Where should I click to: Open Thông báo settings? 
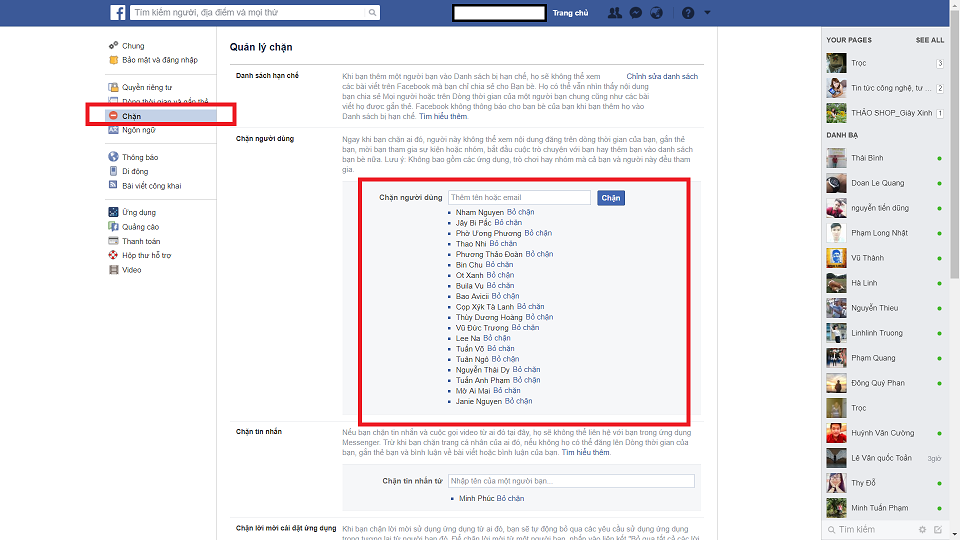pos(140,157)
